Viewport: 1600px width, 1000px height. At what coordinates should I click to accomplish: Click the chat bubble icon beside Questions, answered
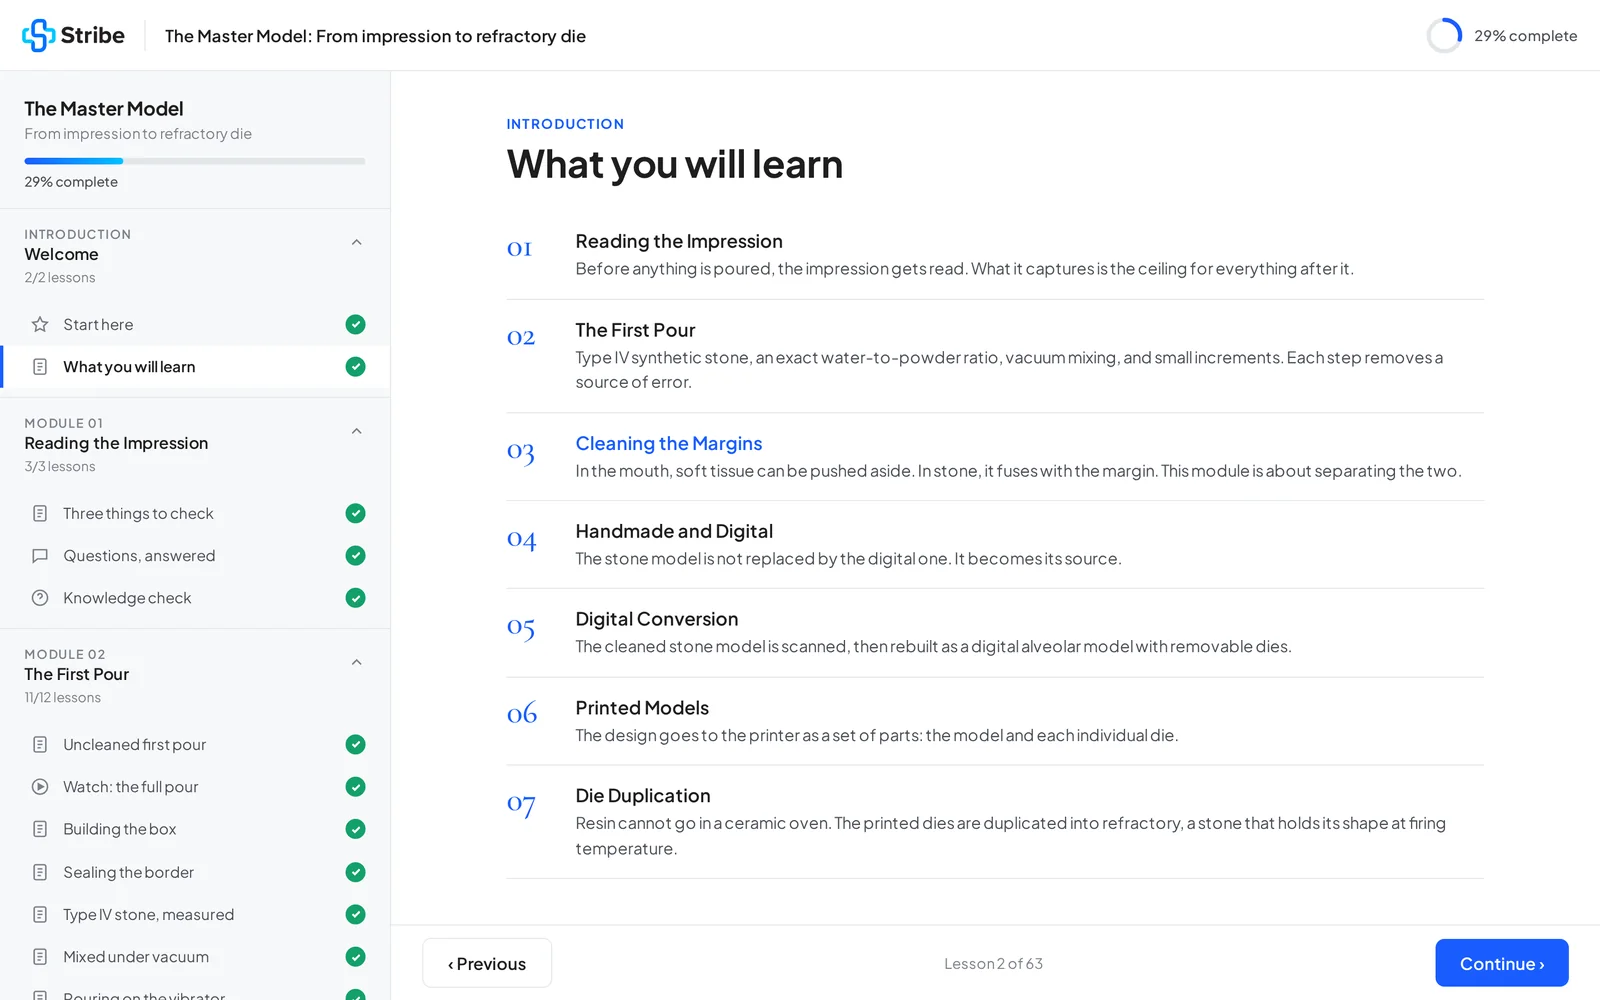click(x=40, y=556)
